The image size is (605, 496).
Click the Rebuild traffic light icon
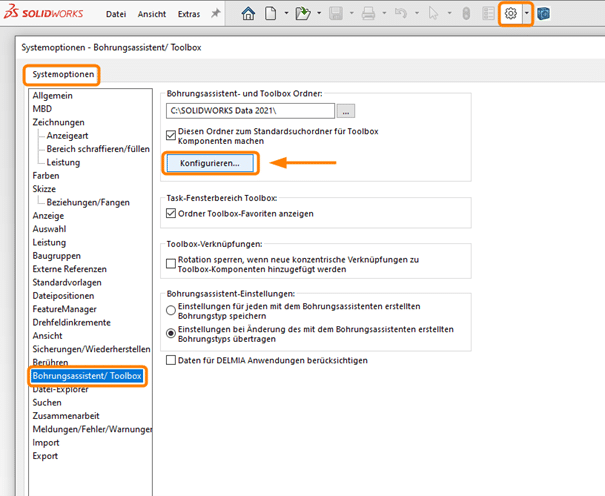pos(466,13)
